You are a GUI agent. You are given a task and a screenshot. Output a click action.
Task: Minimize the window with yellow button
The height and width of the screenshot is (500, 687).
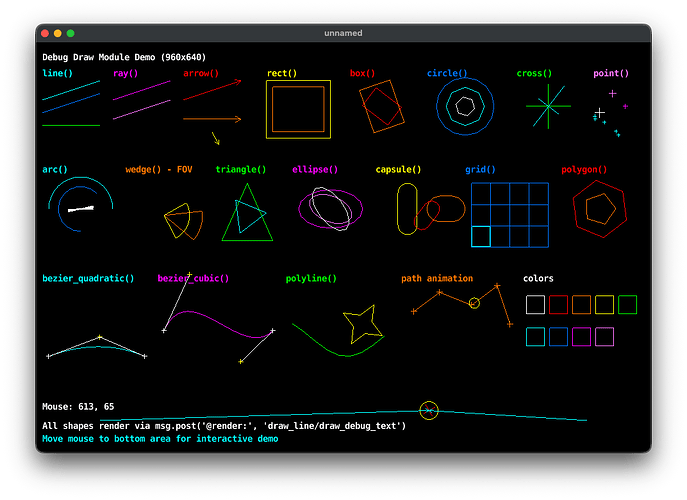tap(57, 33)
